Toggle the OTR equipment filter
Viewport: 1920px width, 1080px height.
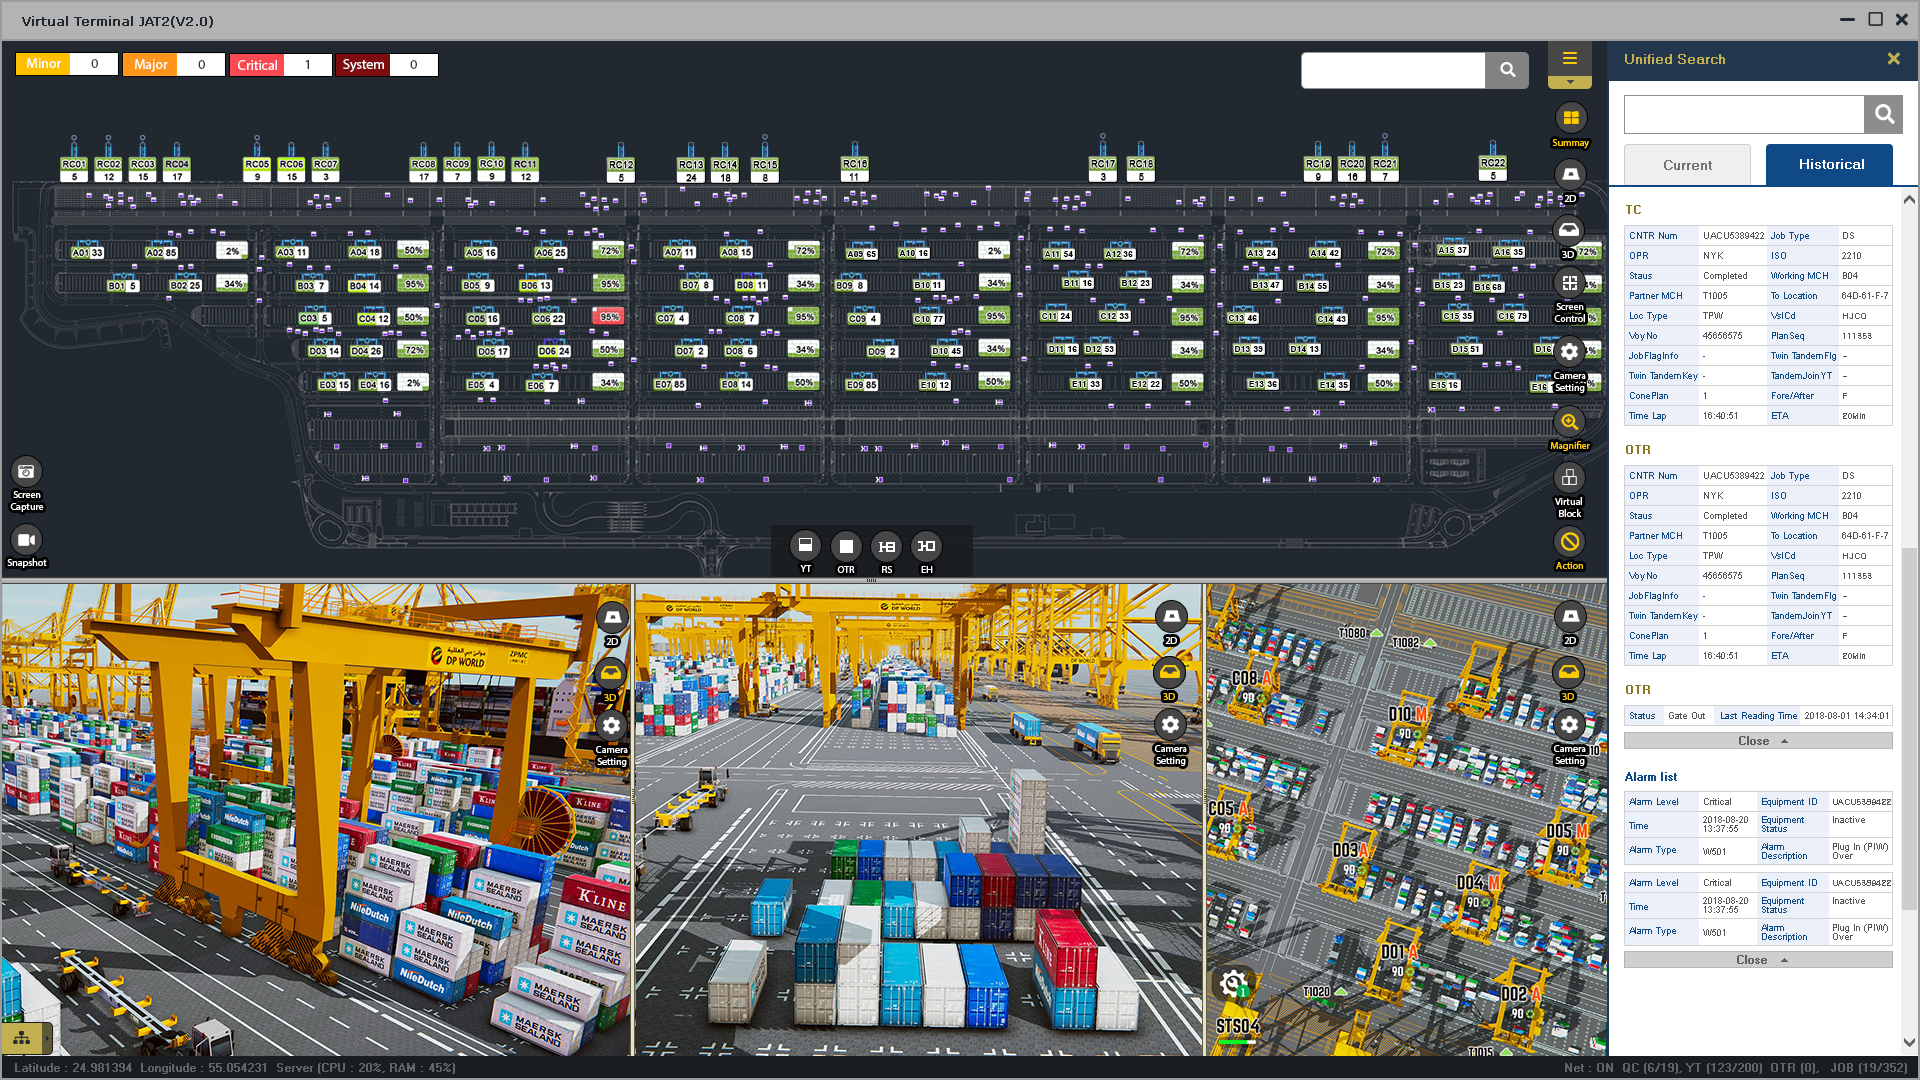click(846, 546)
